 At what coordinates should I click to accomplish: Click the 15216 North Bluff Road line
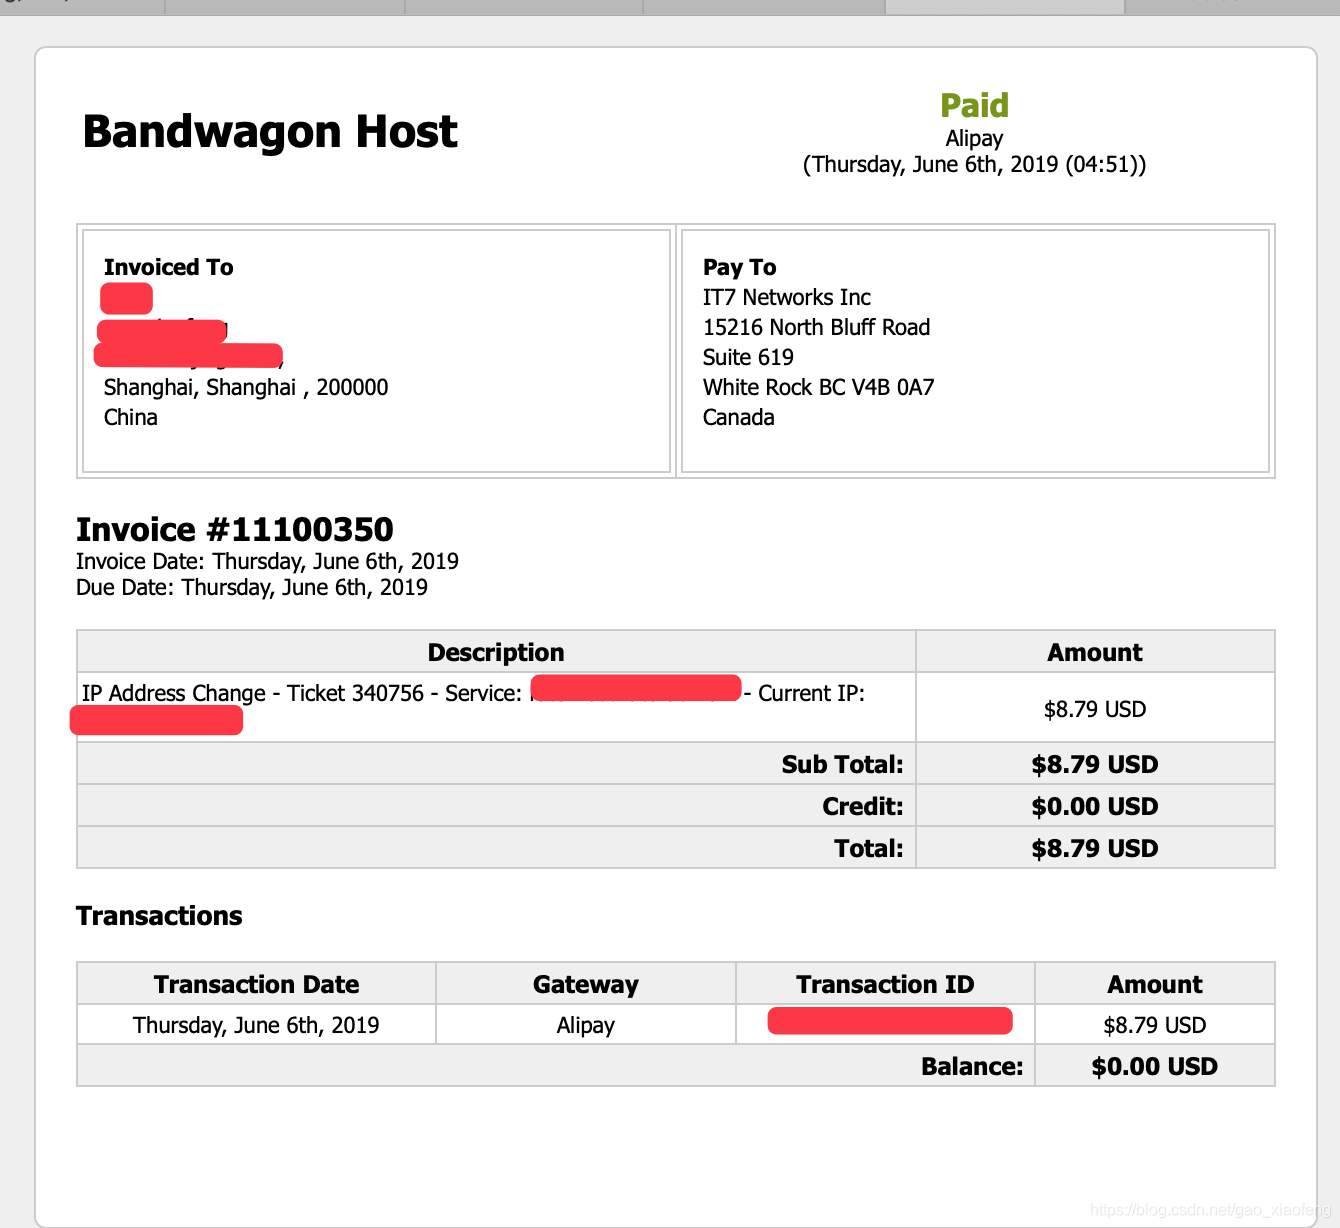pyautogui.click(x=816, y=327)
